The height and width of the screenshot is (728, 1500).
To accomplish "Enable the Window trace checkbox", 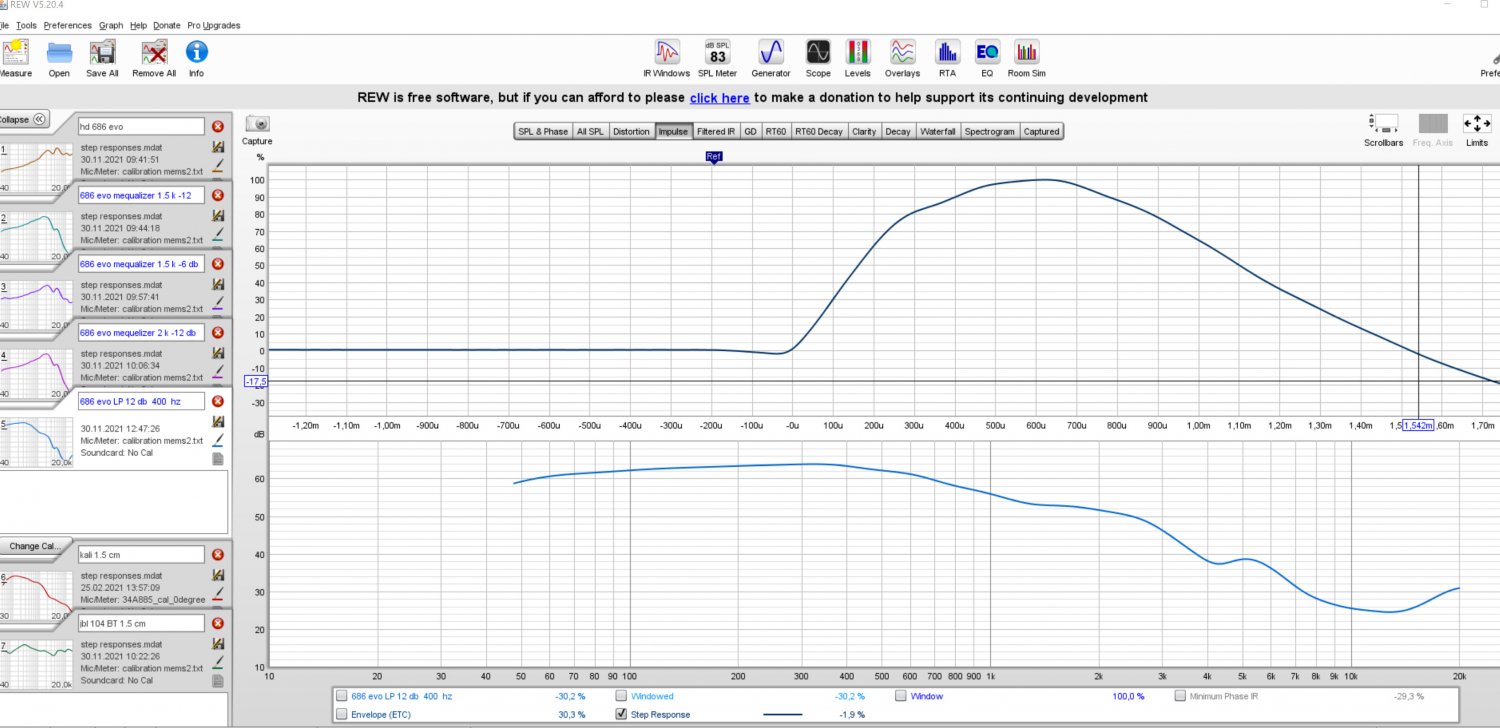I will tap(901, 696).
